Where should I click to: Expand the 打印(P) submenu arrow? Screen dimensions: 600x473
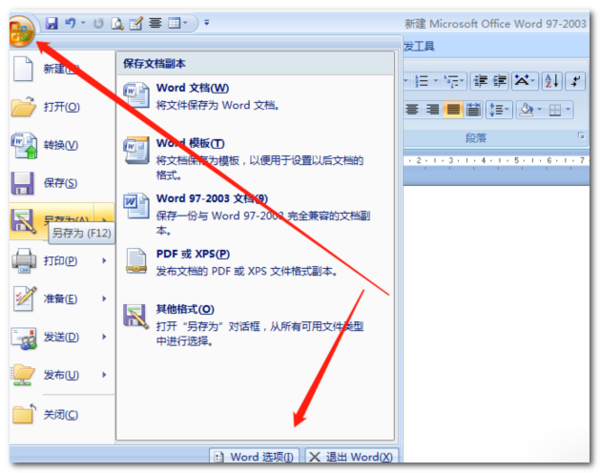pyautogui.click(x=104, y=261)
